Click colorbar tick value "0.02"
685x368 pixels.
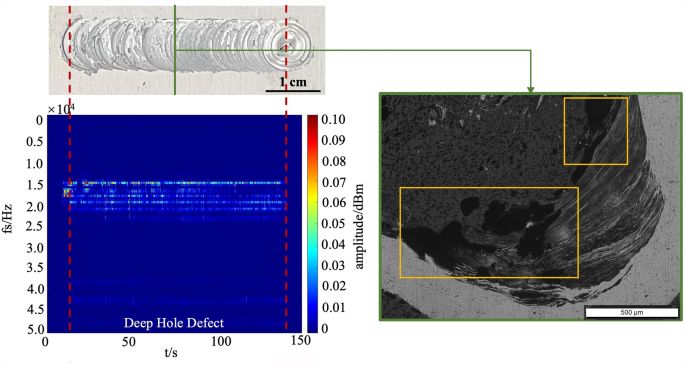(x=333, y=286)
